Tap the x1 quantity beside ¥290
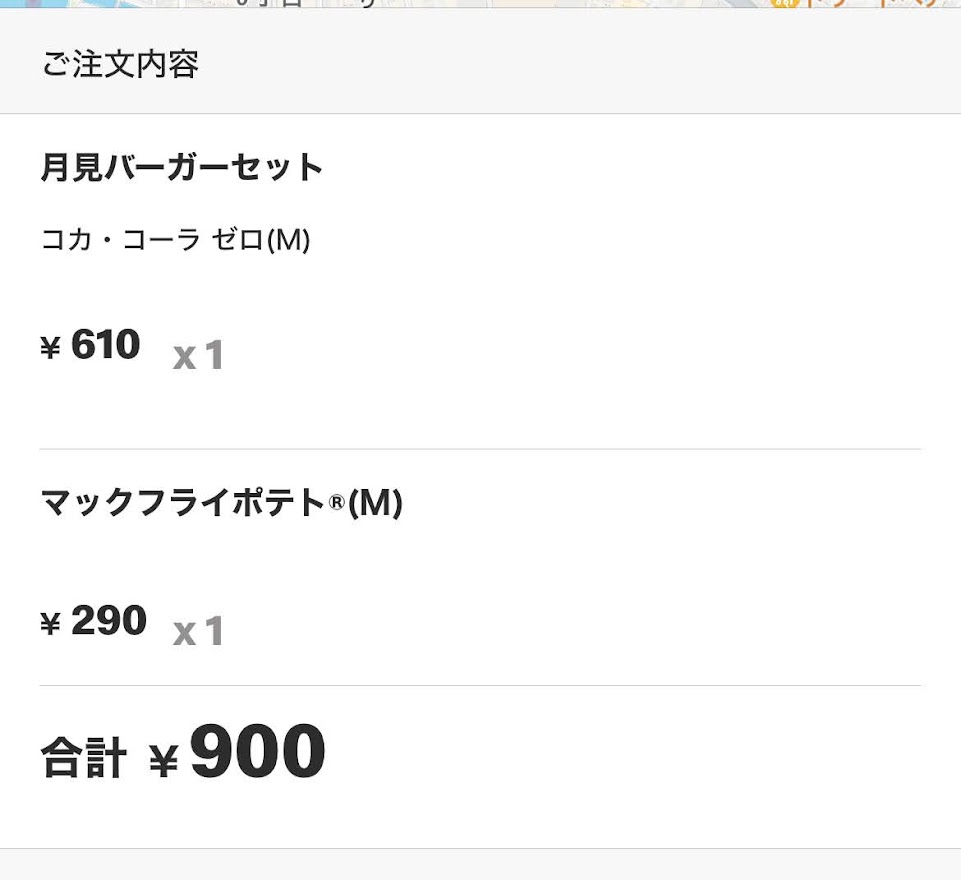This screenshot has width=961, height=880. 198,632
